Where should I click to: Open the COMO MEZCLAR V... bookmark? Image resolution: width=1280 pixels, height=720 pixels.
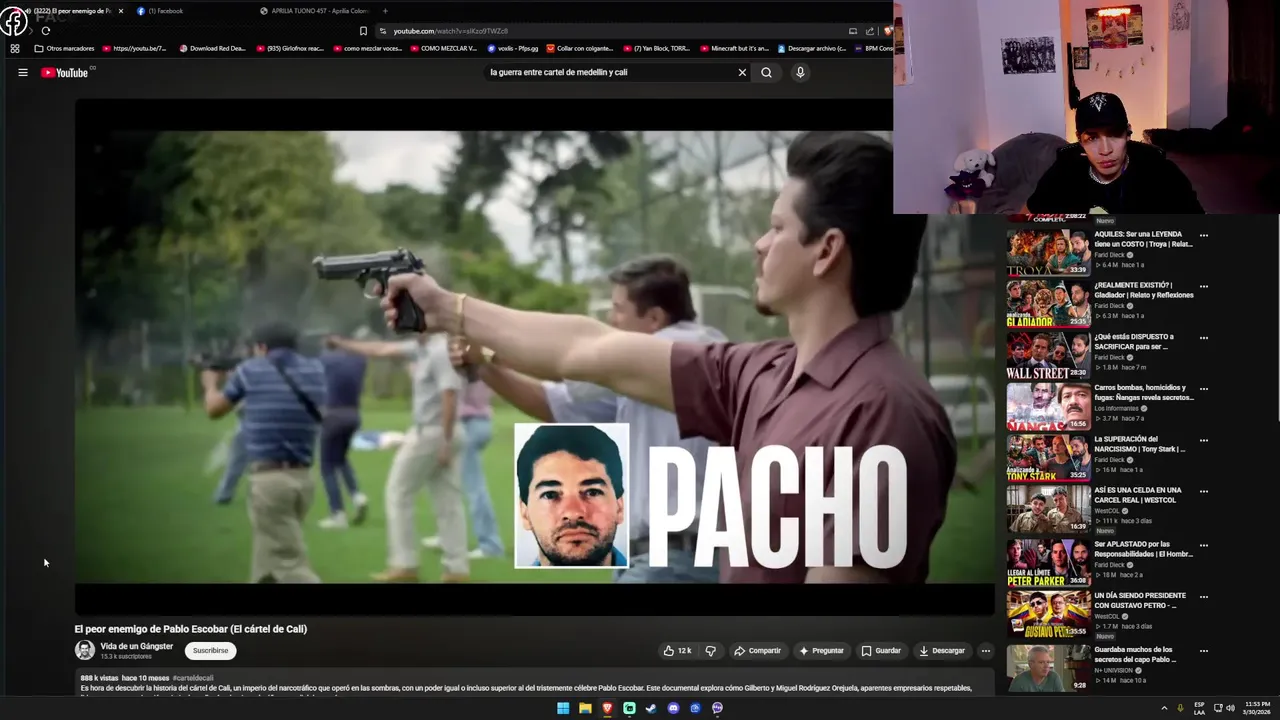[442, 48]
